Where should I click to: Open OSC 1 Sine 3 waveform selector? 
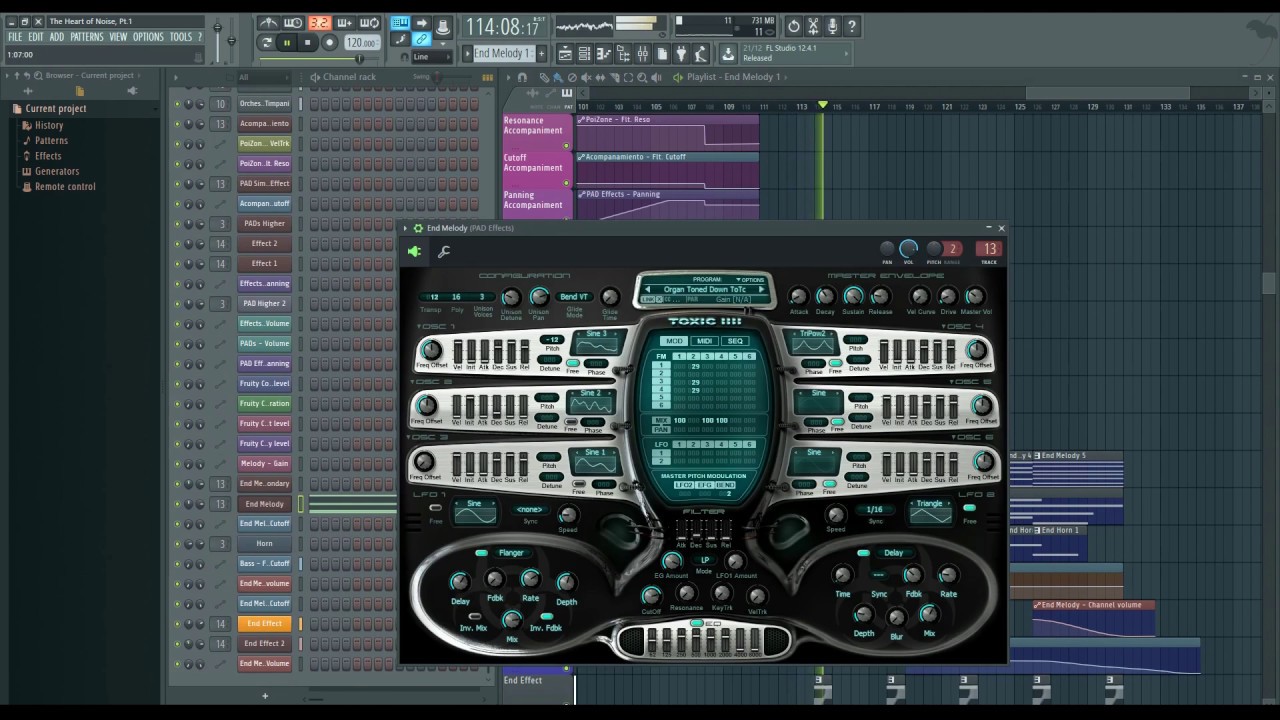[597, 342]
